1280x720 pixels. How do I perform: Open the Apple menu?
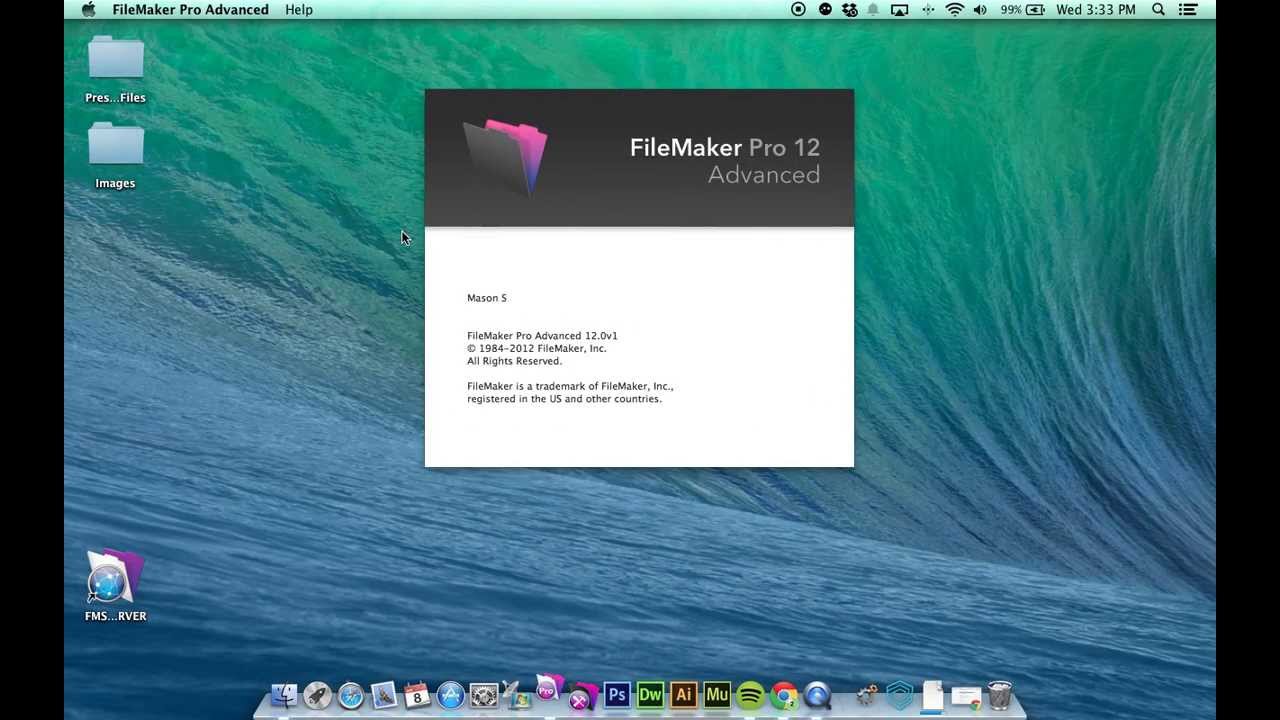[88, 9]
